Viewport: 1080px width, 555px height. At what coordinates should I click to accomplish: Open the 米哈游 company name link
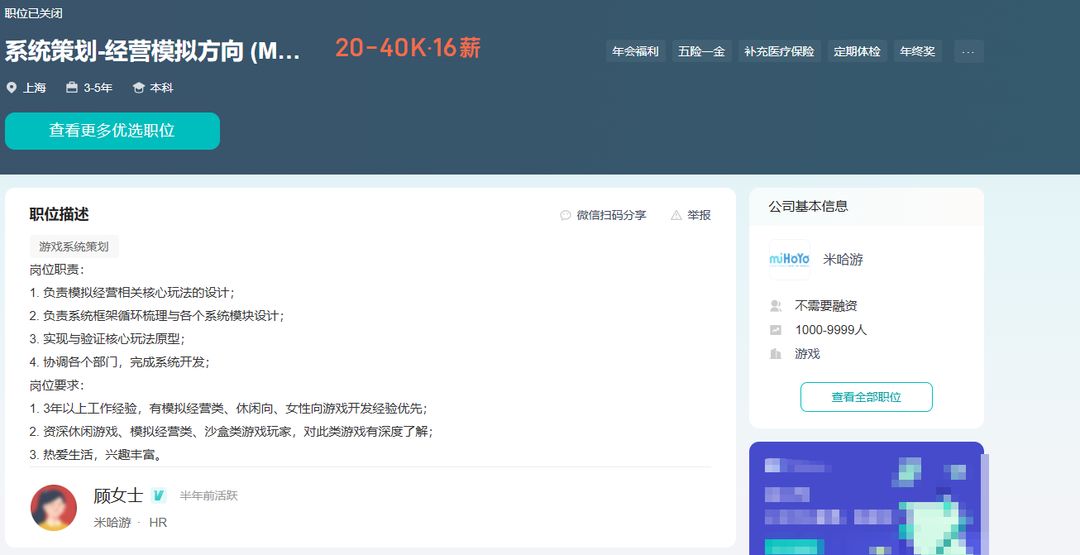click(x=843, y=260)
